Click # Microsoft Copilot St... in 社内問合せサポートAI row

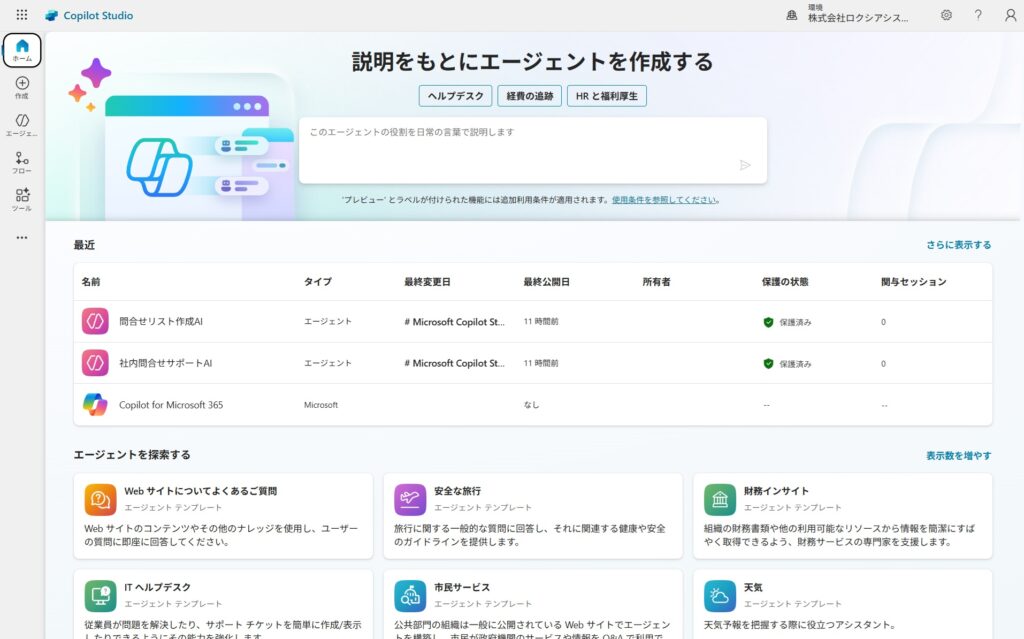pyautogui.click(x=455, y=363)
